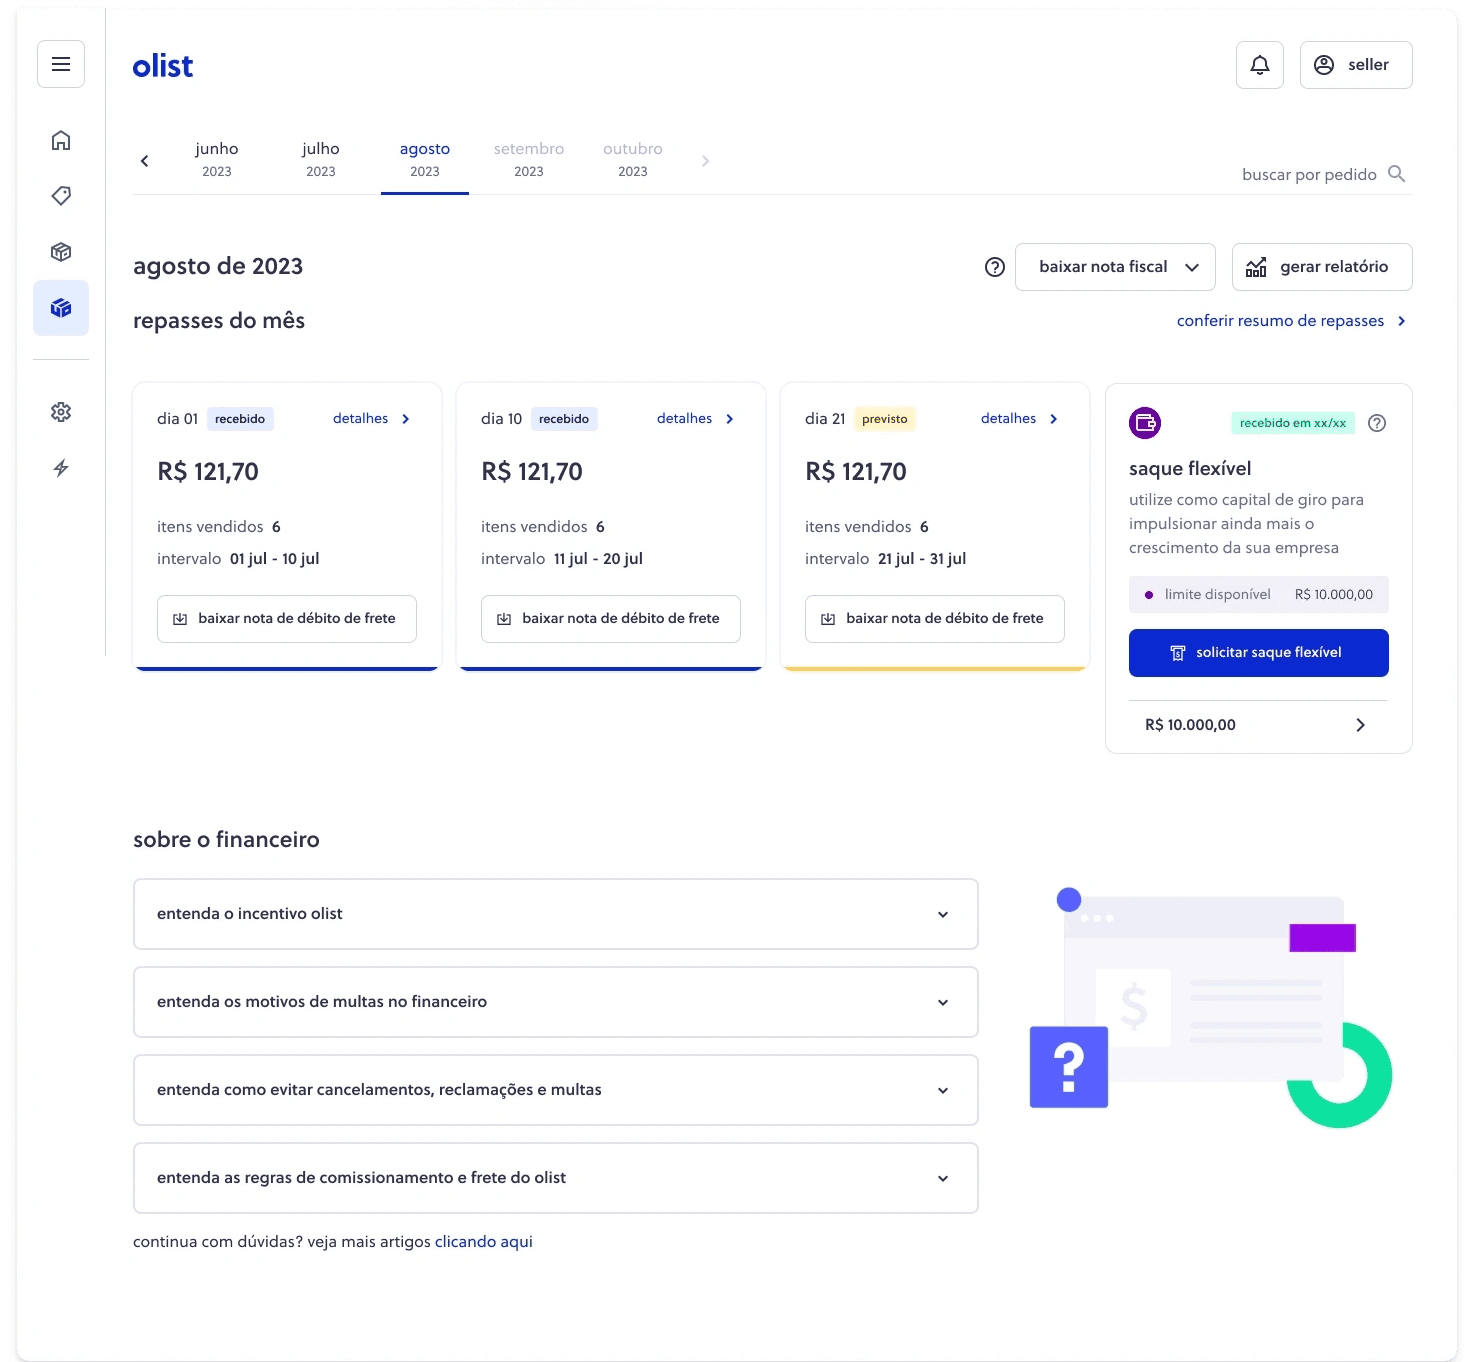This screenshot has width=1473, height=1362.
Task: Open the price tag sidebar icon
Action: pos(61,196)
